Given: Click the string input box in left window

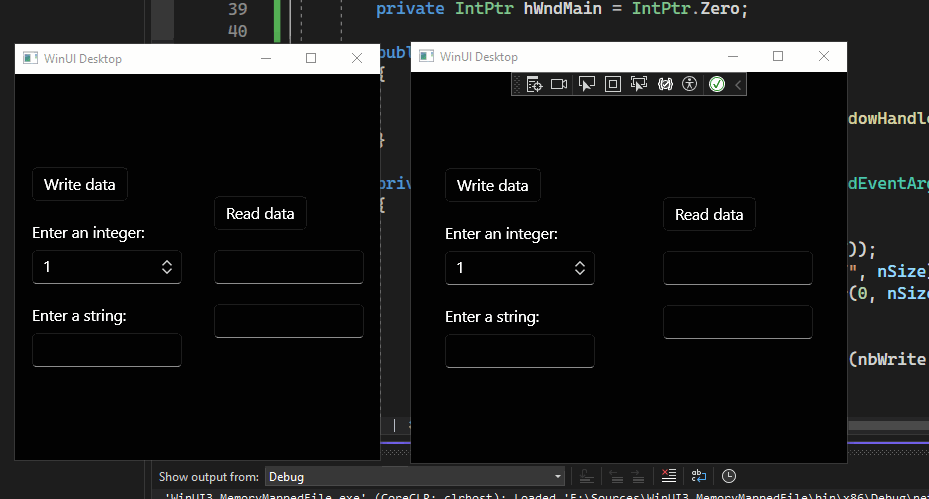Looking at the screenshot, I should (x=107, y=350).
